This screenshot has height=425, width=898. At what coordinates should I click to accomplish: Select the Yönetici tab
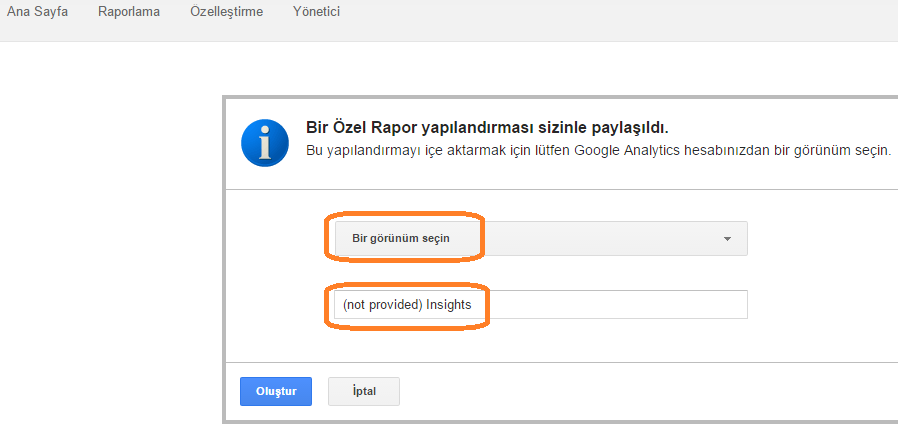click(x=317, y=13)
